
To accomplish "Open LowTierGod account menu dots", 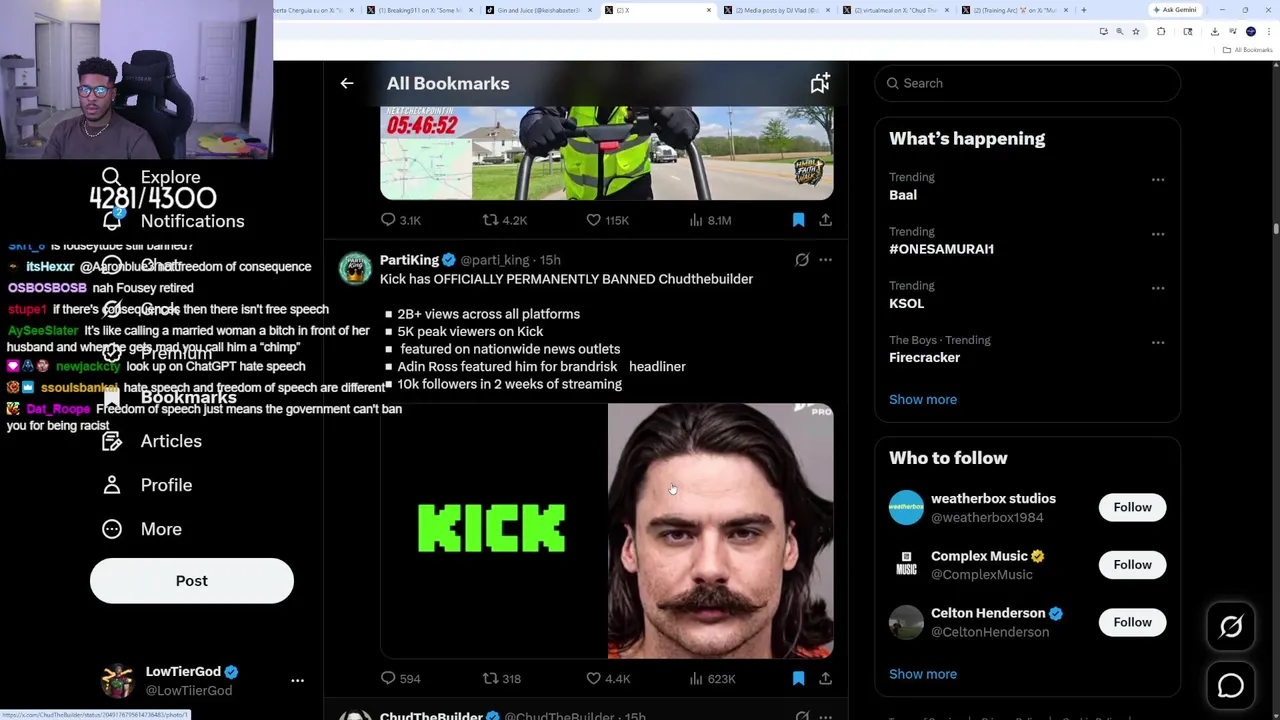I will [x=297, y=681].
